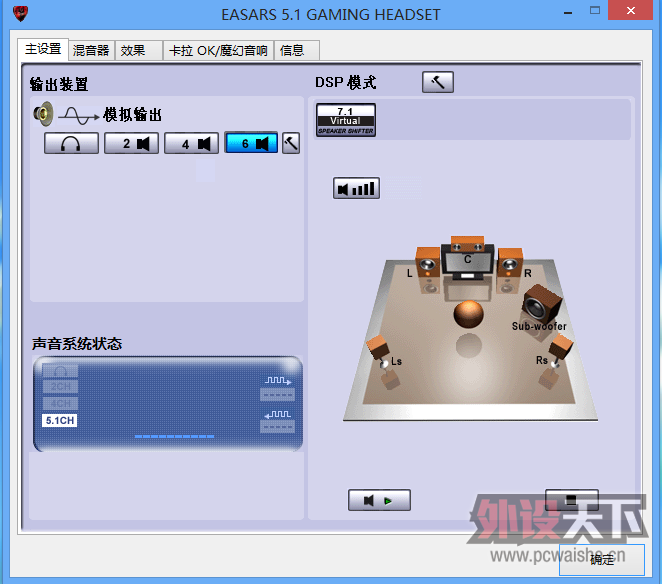Click the center (C) speaker
This screenshot has height=584, width=662.
pos(467,254)
